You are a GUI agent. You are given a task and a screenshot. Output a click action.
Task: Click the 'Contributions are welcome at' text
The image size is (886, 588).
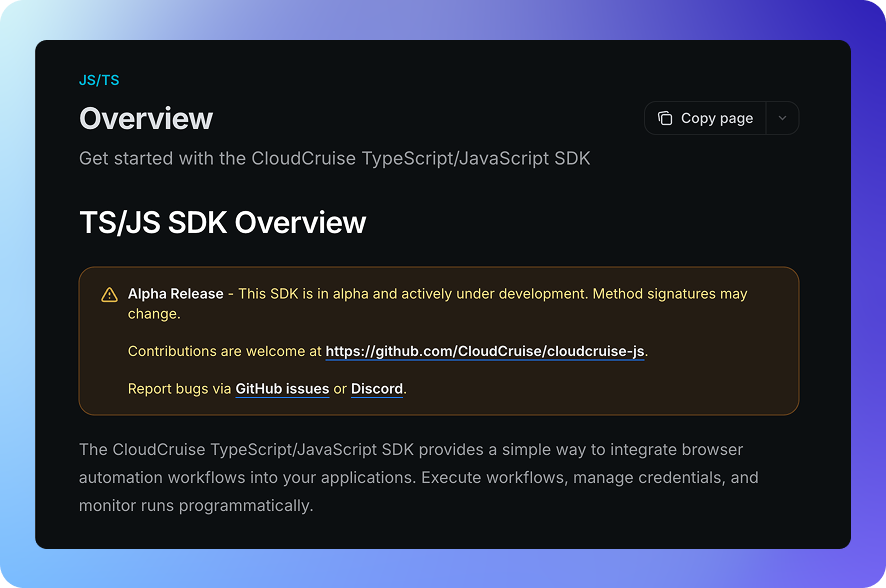pyautogui.click(x=224, y=351)
